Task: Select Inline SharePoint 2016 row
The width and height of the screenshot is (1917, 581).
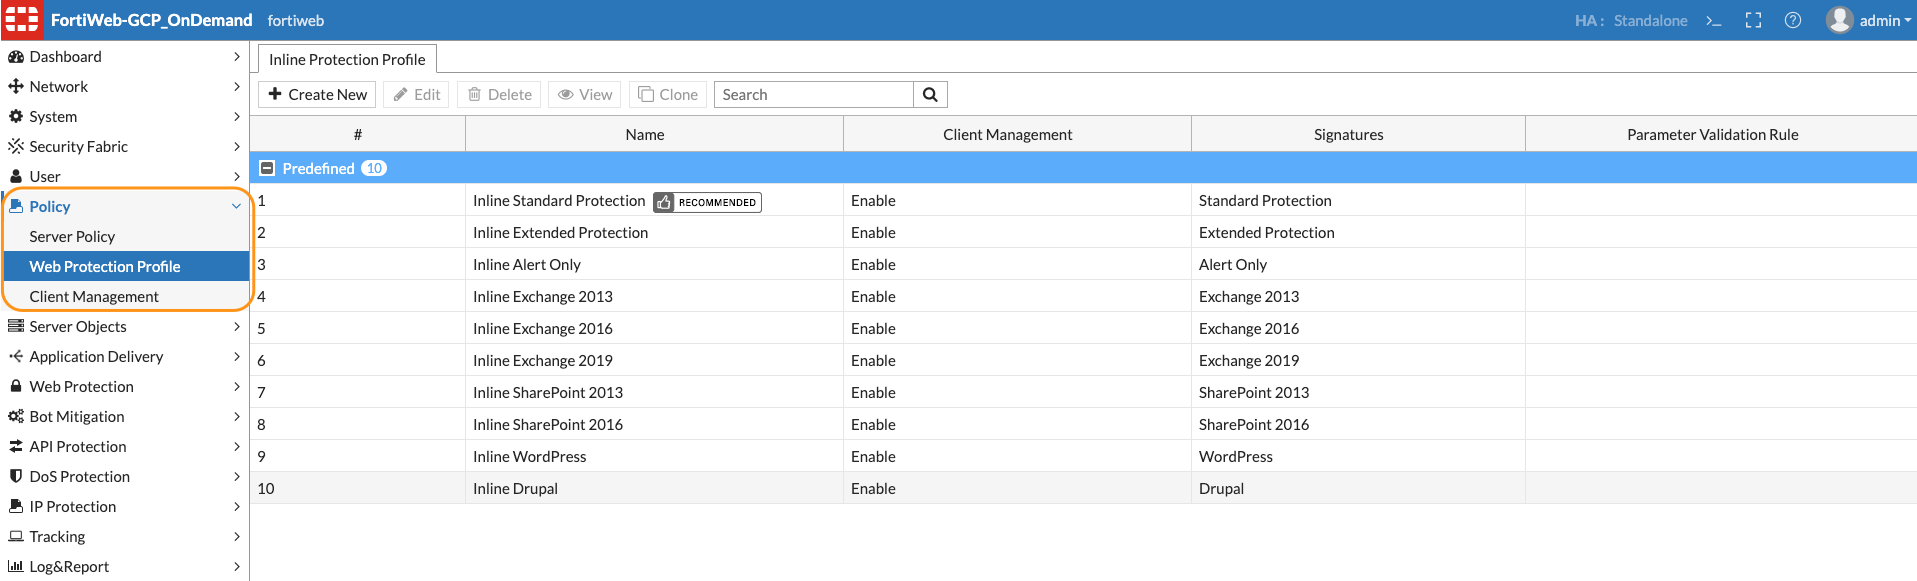Action: point(1083,425)
